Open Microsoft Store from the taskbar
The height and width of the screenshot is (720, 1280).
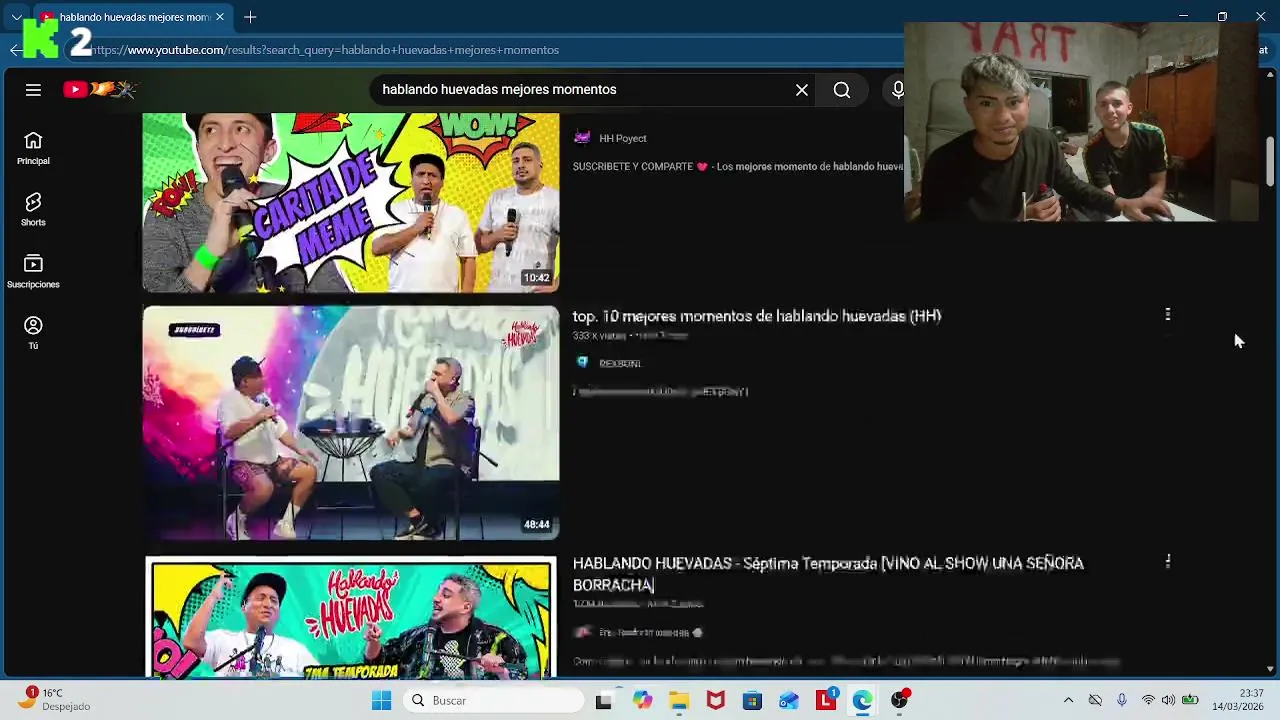[x=752, y=701]
